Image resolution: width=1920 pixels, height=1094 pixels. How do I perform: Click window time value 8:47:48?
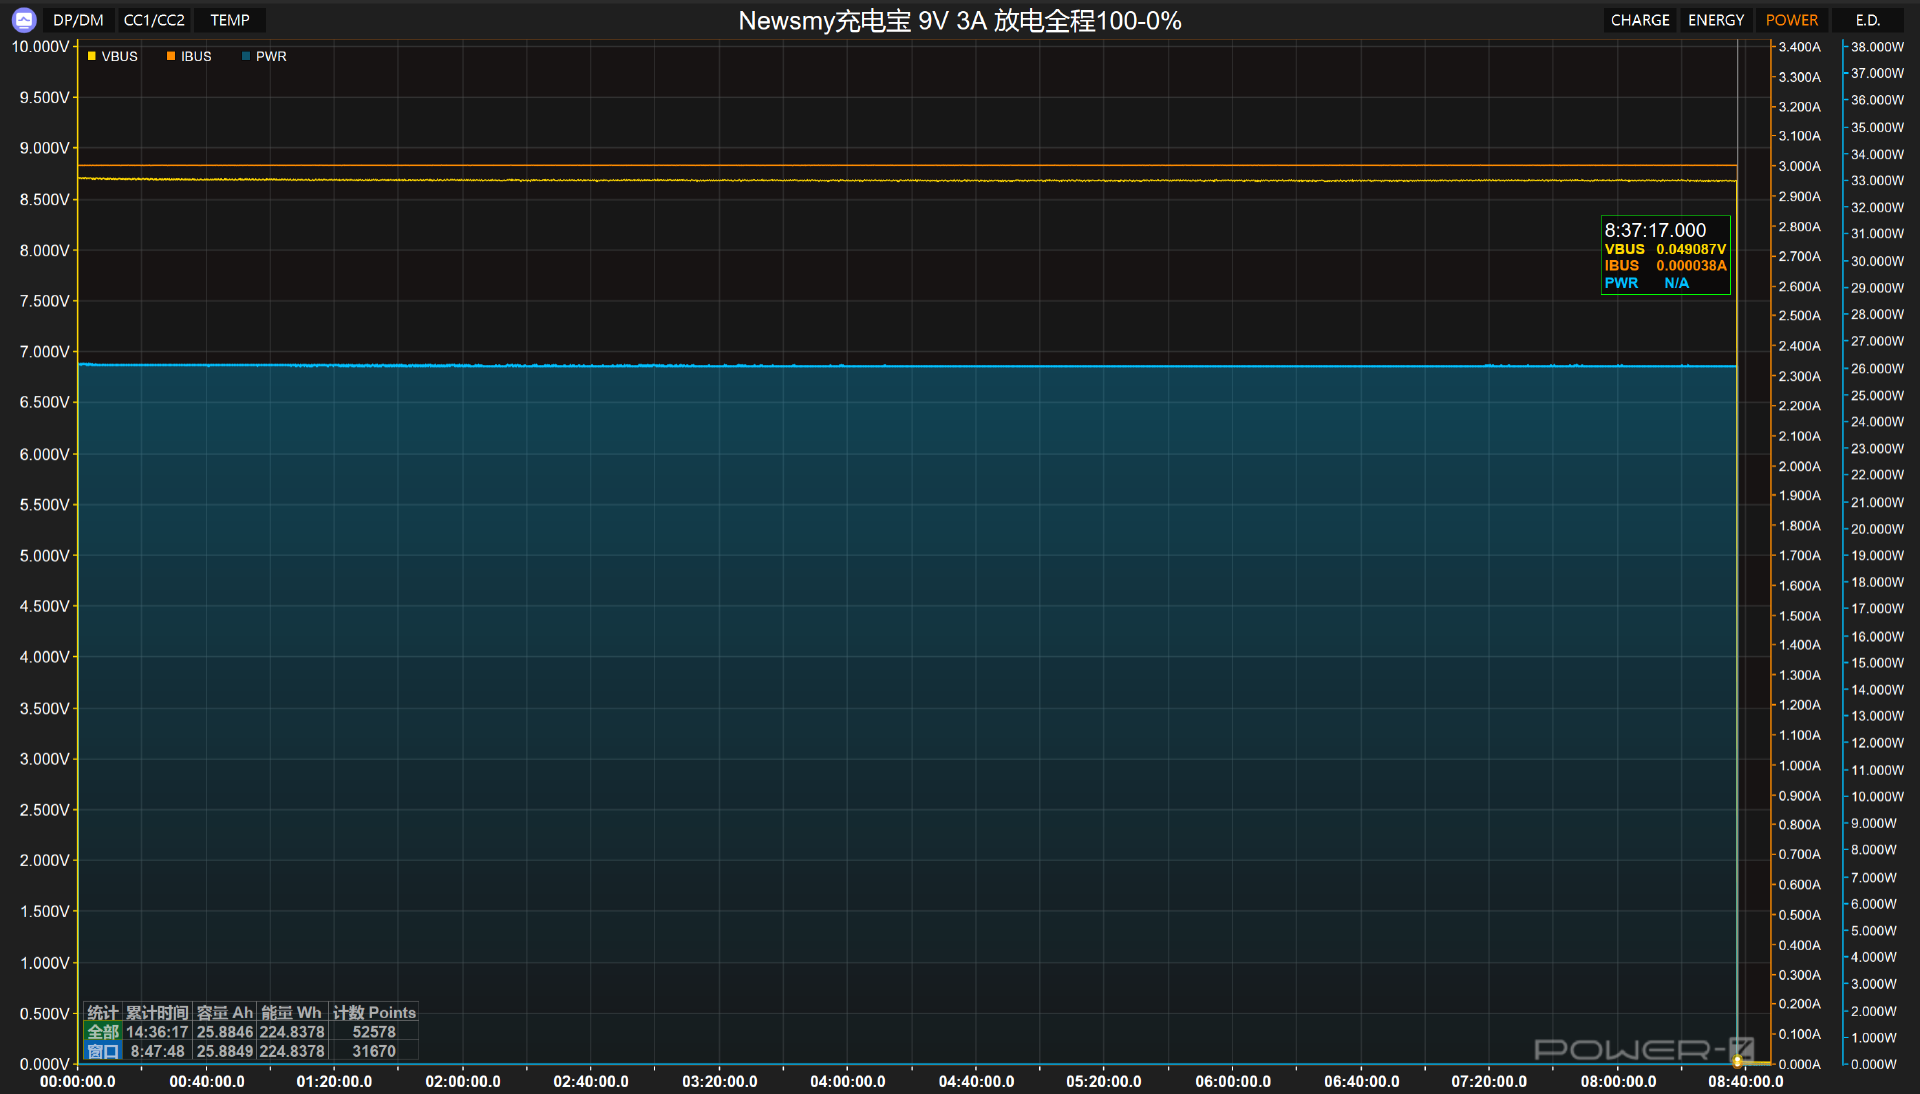[158, 1051]
